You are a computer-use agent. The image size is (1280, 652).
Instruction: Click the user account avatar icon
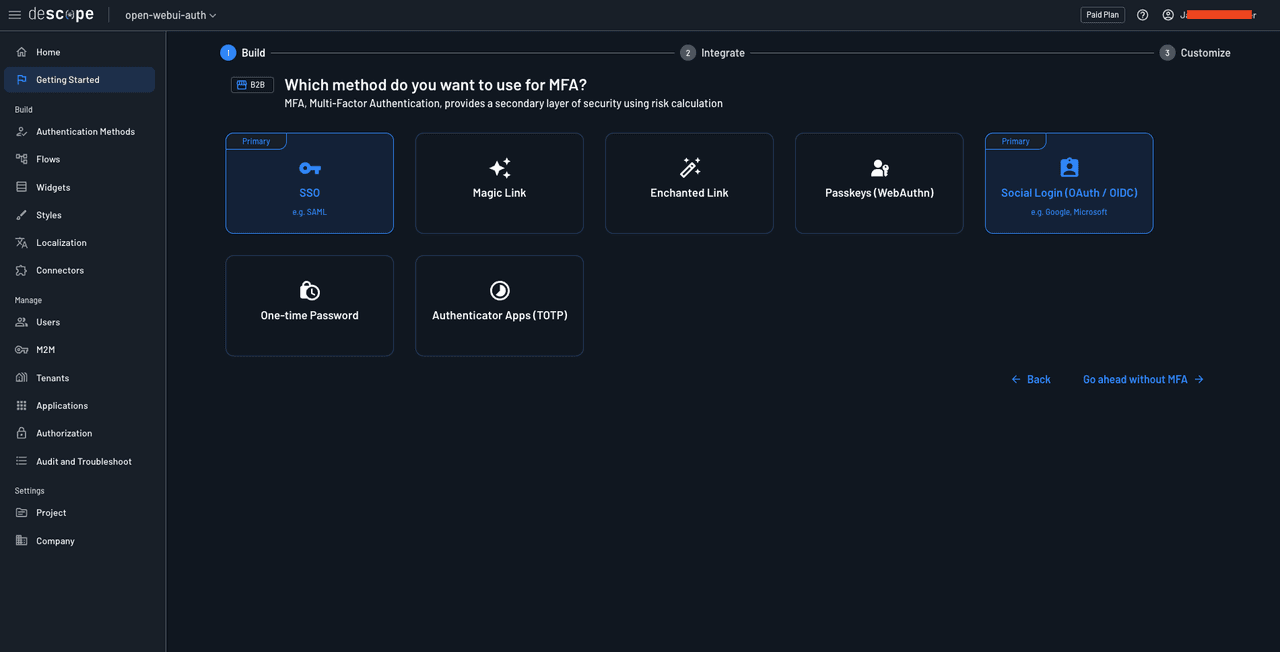pyautogui.click(x=1168, y=15)
